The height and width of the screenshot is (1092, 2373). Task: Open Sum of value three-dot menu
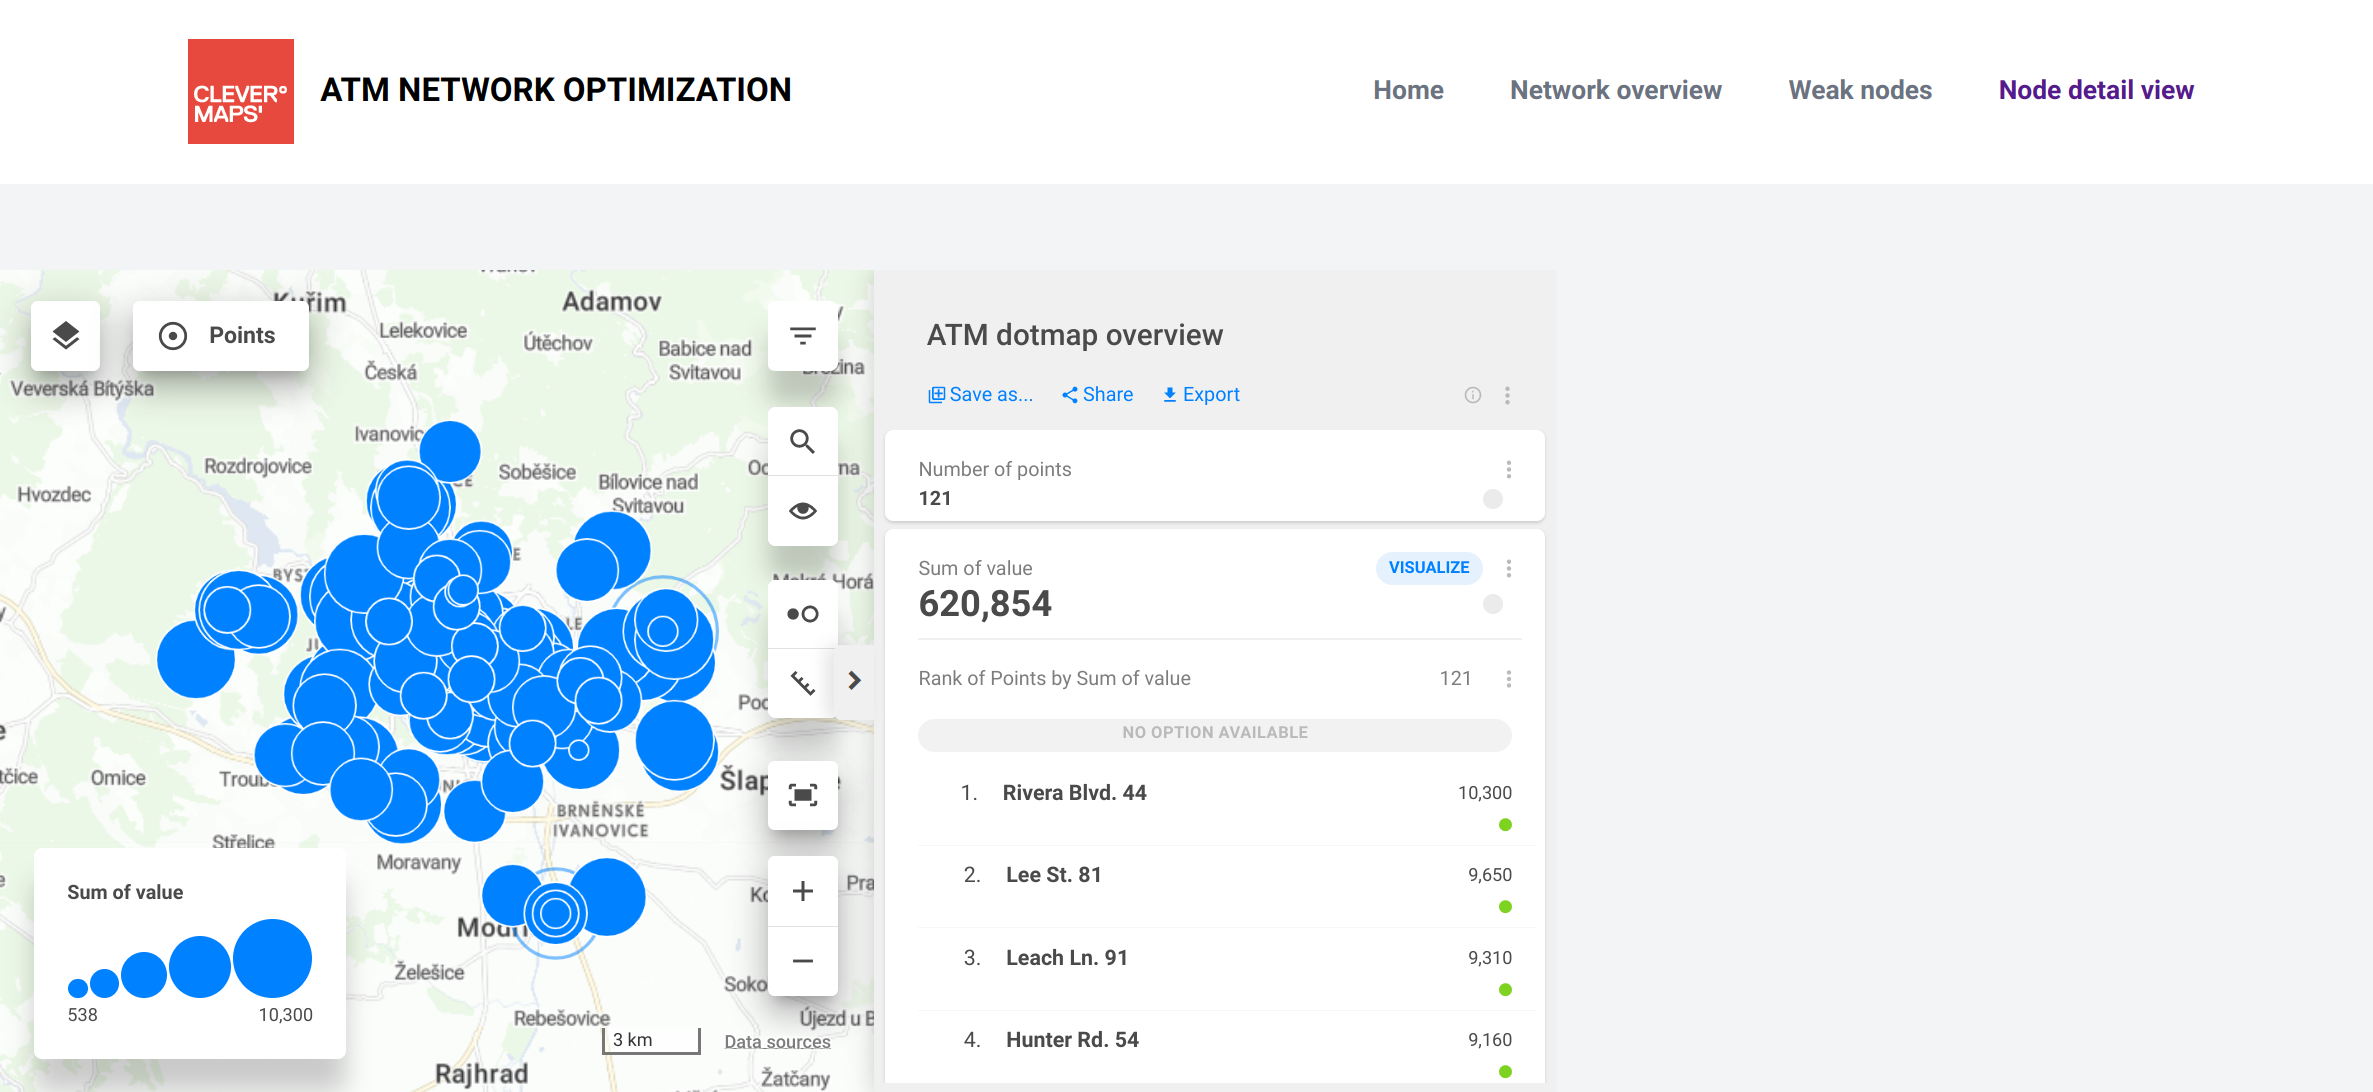tap(1508, 568)
